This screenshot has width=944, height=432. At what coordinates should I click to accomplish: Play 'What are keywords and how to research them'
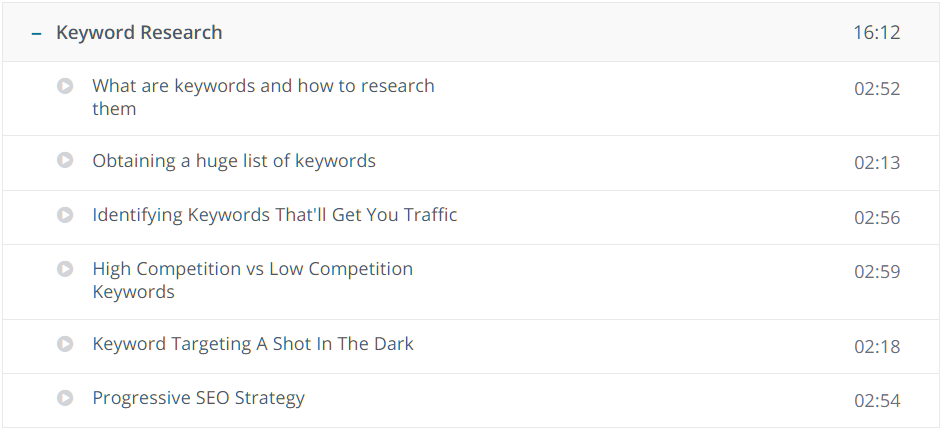pos(65,86)
